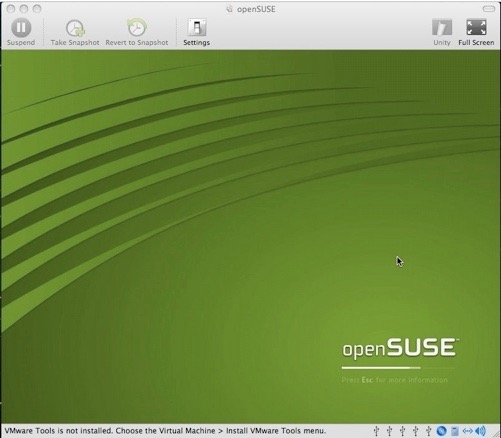The width and height of the screenshot is (501, 438).
Task: Click the network adapter status icon
Action: coord(467,431)
